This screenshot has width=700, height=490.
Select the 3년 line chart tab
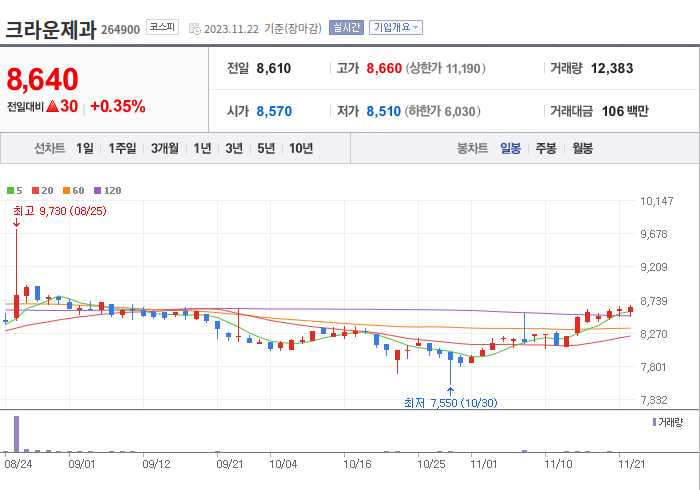[x=234, y=148]
